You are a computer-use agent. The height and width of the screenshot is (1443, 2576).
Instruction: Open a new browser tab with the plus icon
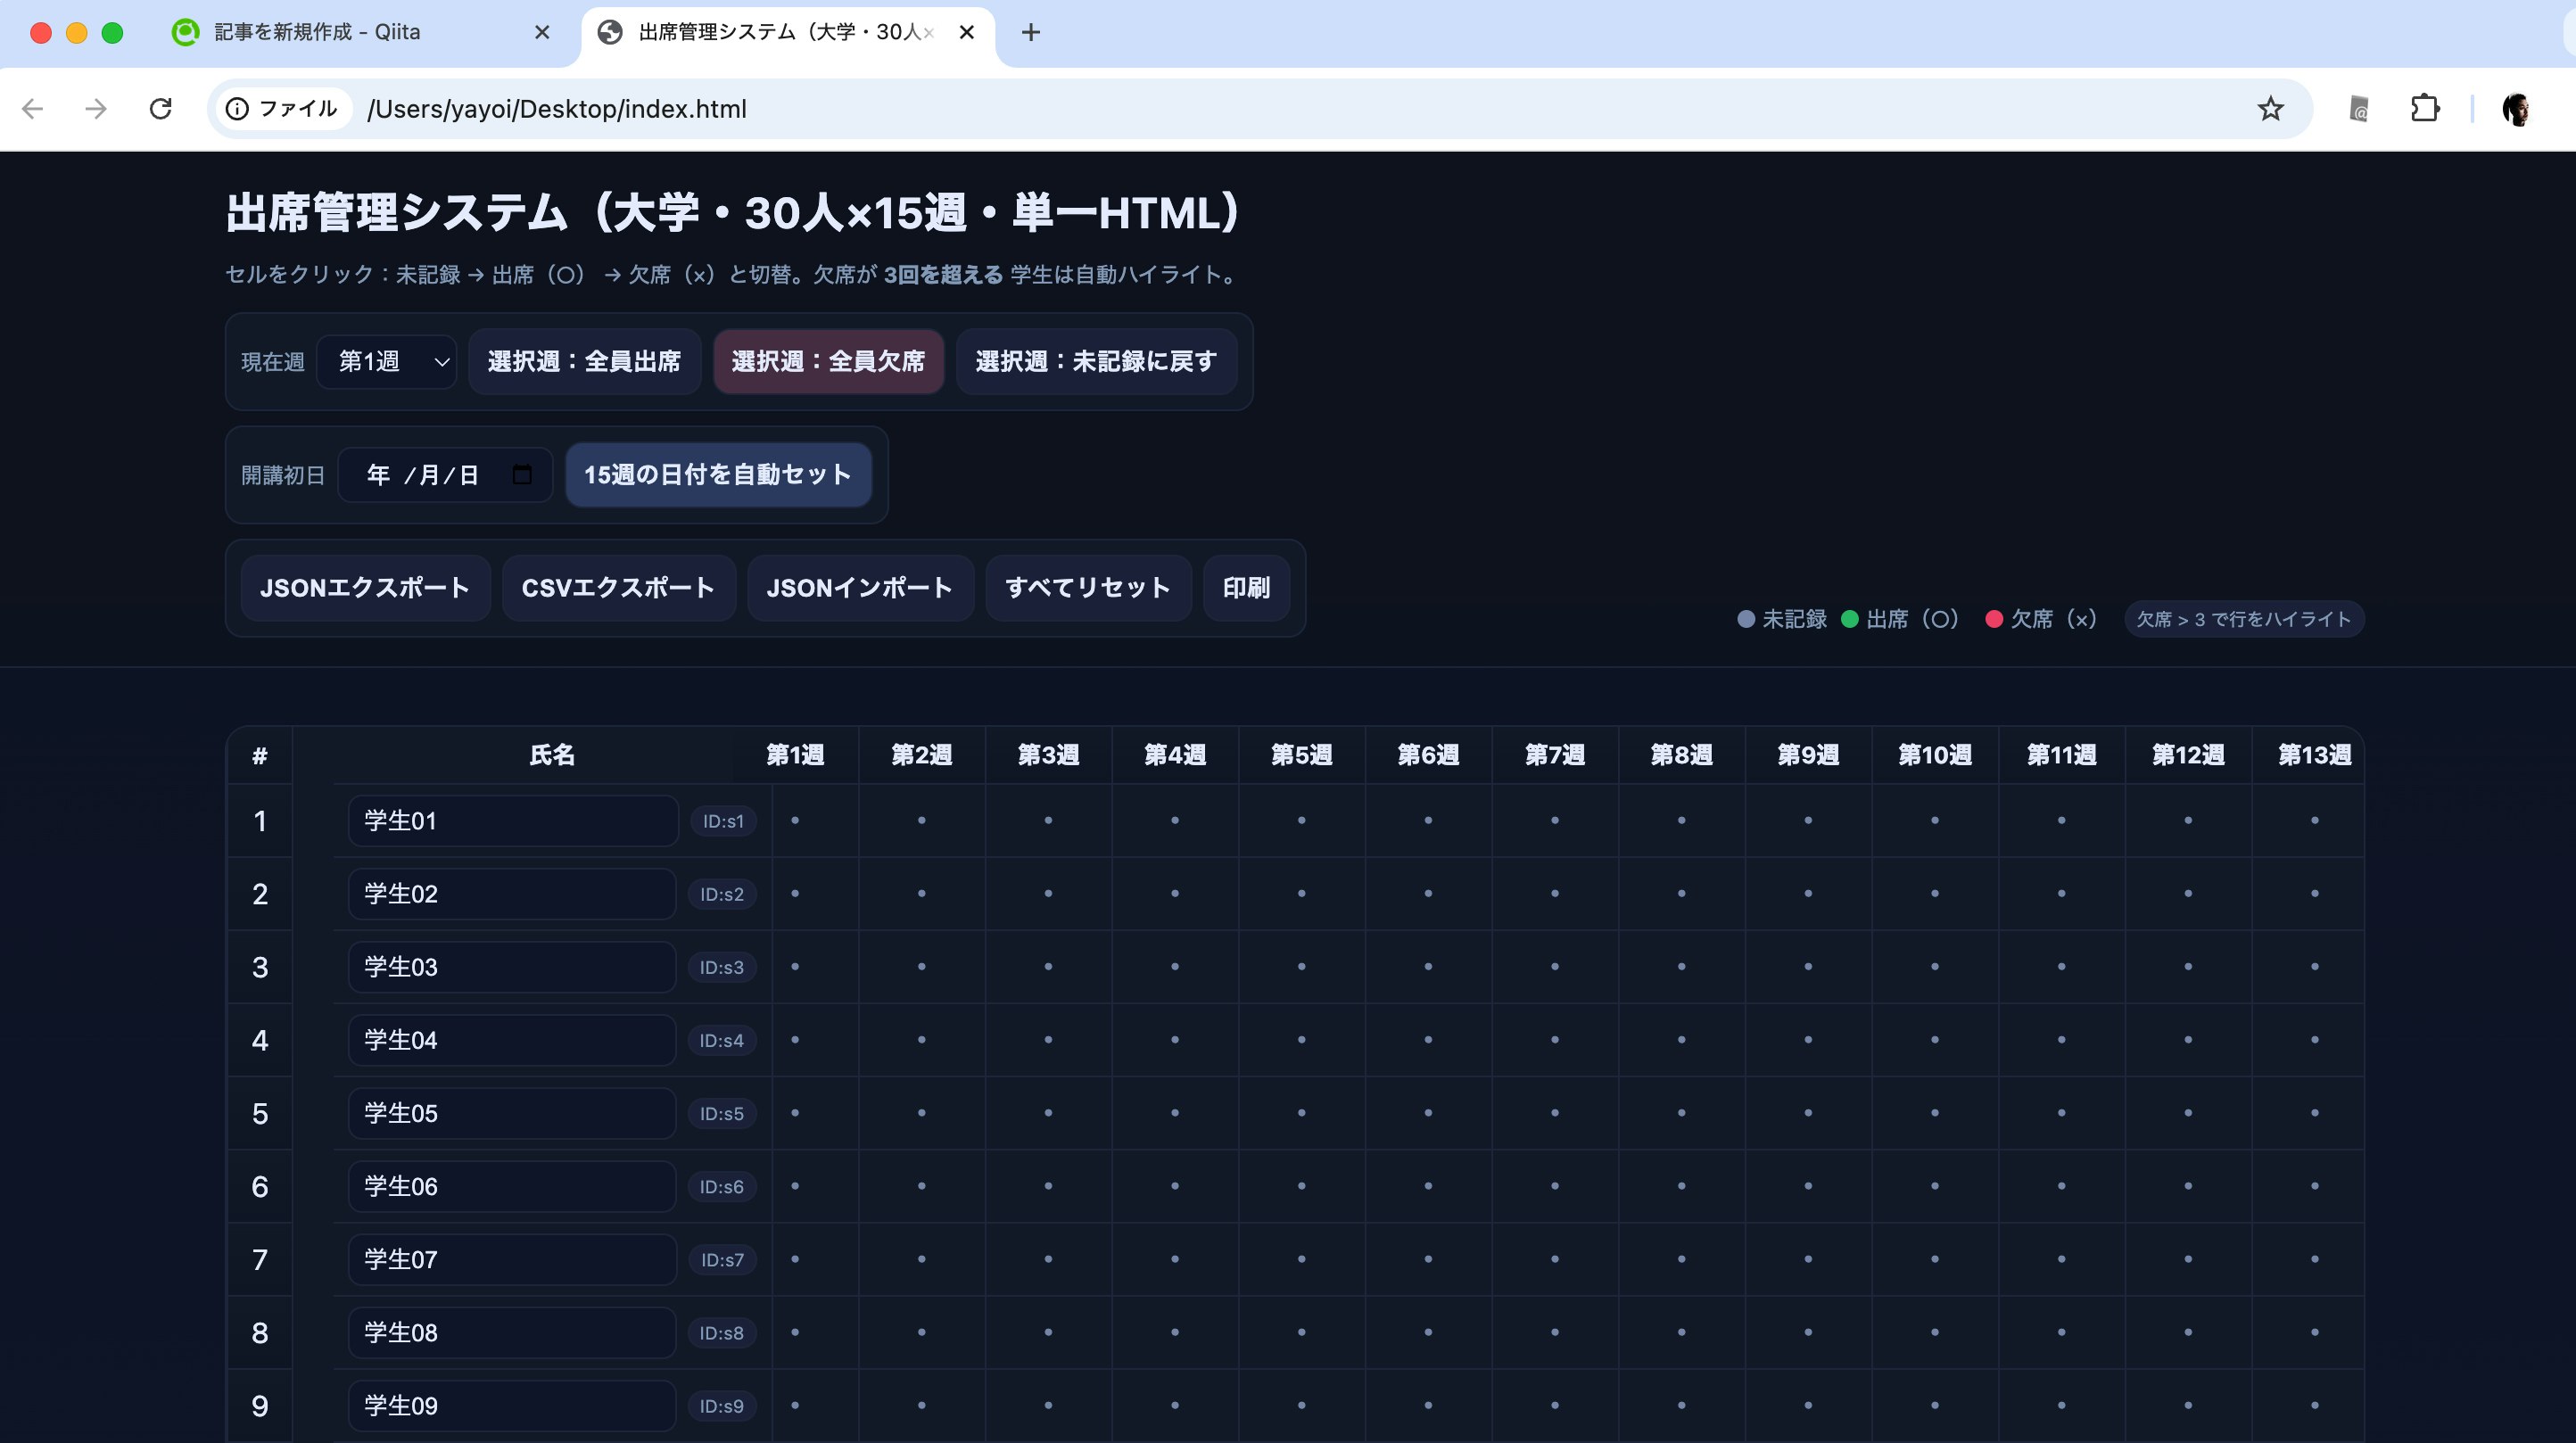point(1031,32)
